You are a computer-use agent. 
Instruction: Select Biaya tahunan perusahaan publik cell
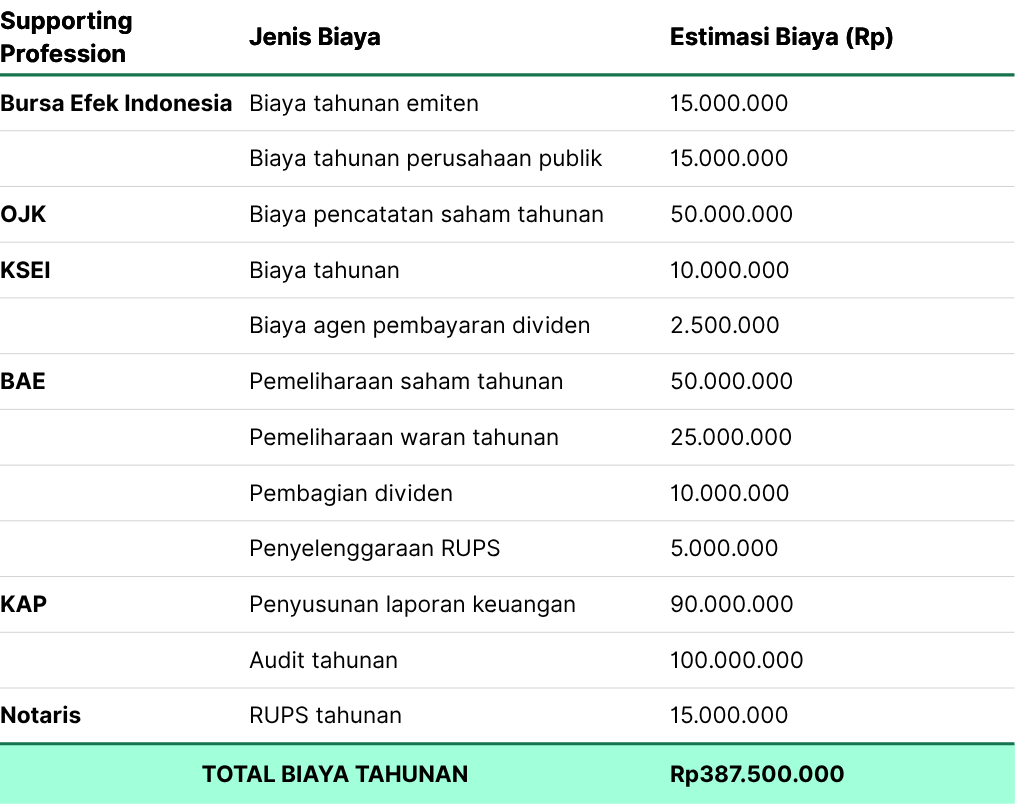425,159
